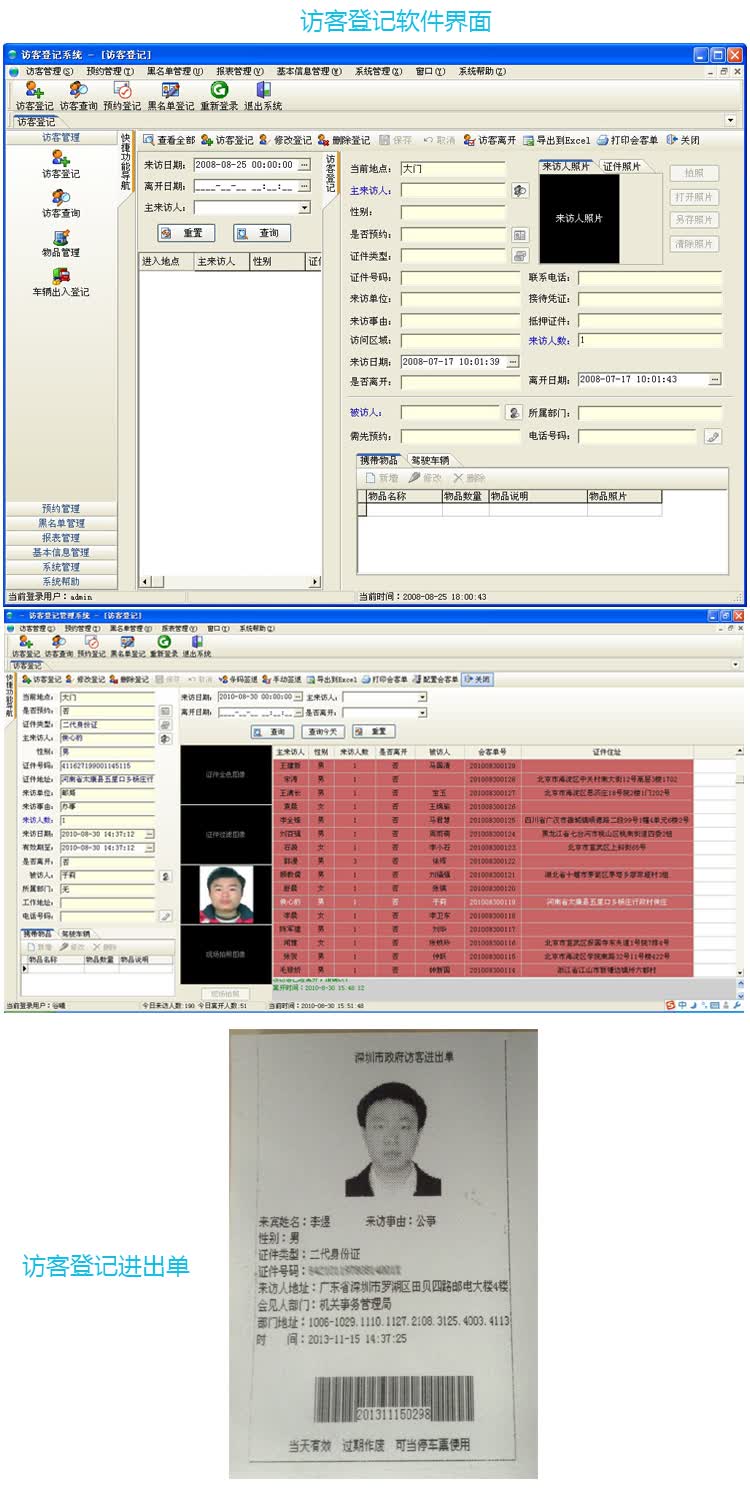The width and height of the screenshot is (750, 1500).
Task: Click 修改登记 in upper window's action toolbar
Action: (286, 141)
